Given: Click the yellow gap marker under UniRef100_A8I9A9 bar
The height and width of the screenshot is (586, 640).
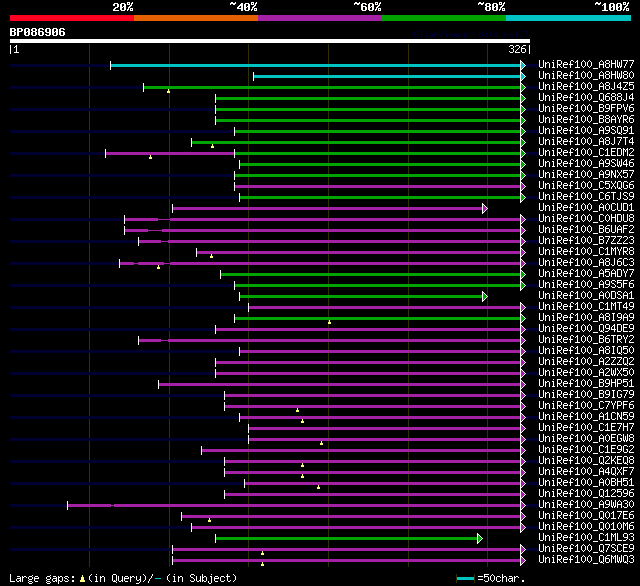Looking at the screenshot, I should pyautogui.click(x=329, y=322).
